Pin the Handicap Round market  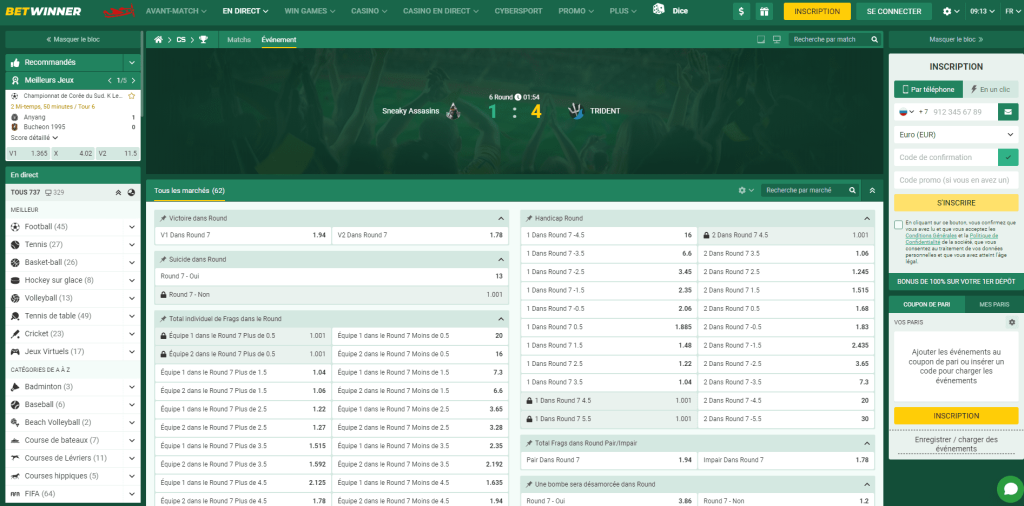point(529,218)
